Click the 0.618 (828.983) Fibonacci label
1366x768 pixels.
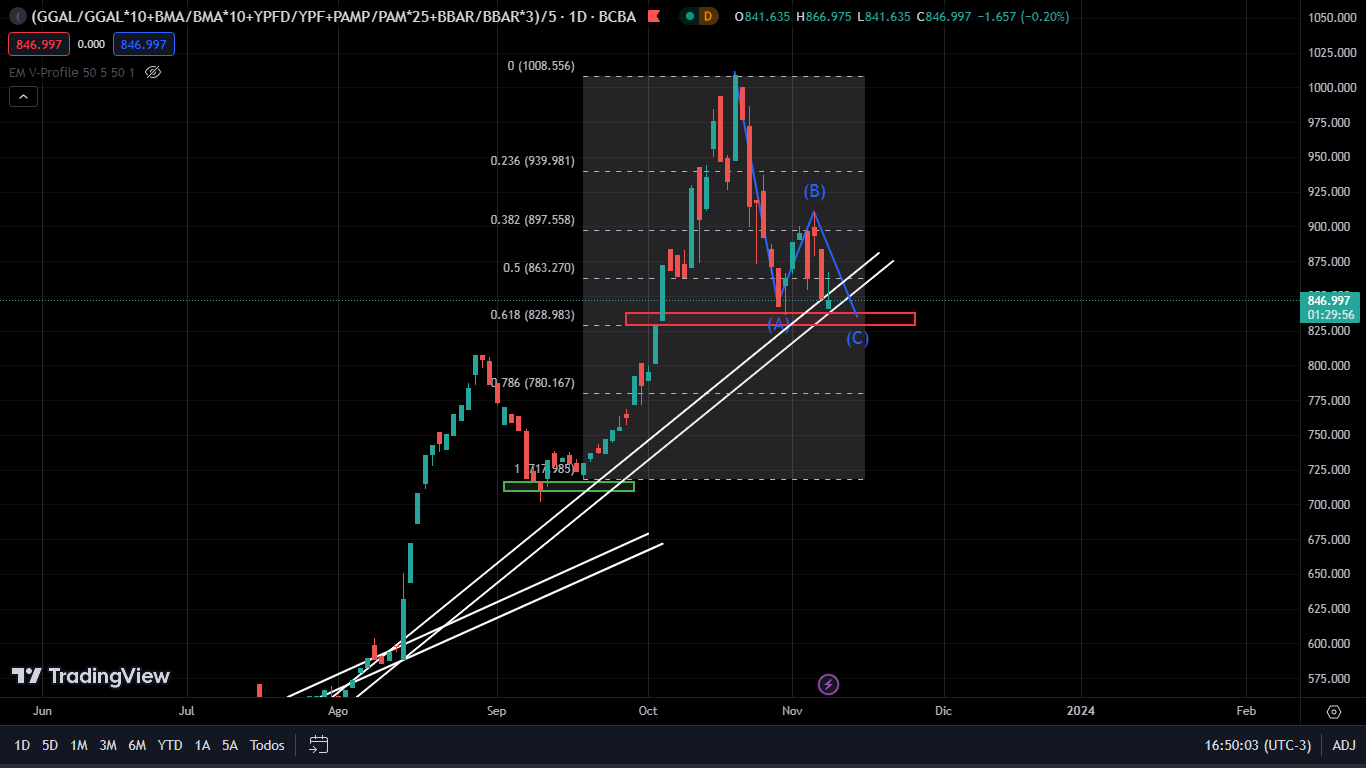[x=533, y=315]
